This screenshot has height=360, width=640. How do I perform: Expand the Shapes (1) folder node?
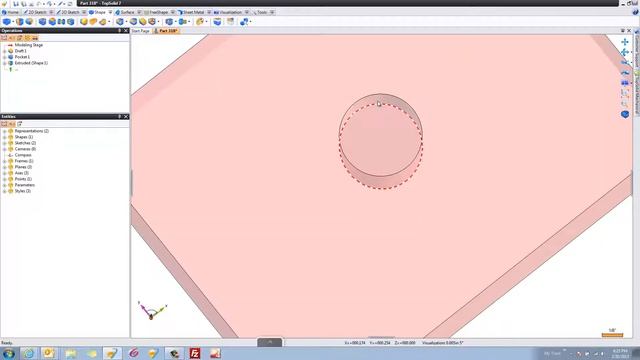(4, 137)
